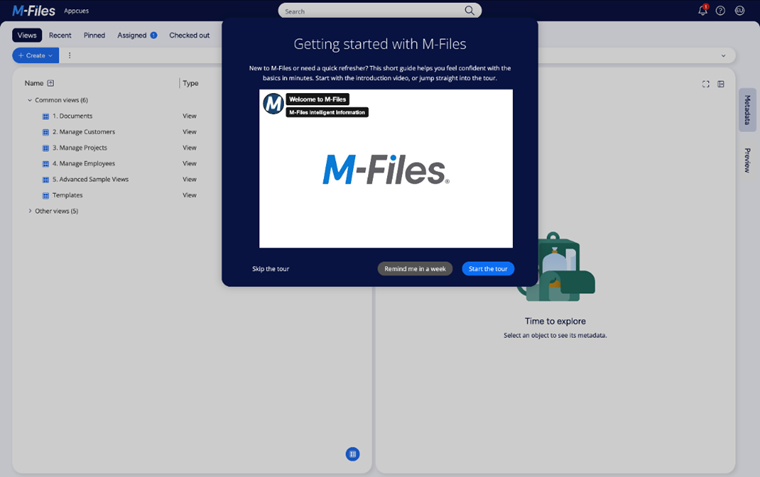The width and height of the screenshot is (760, 477).
Task: Switch to the Pinned tab
Action: [x=94, y=35]
